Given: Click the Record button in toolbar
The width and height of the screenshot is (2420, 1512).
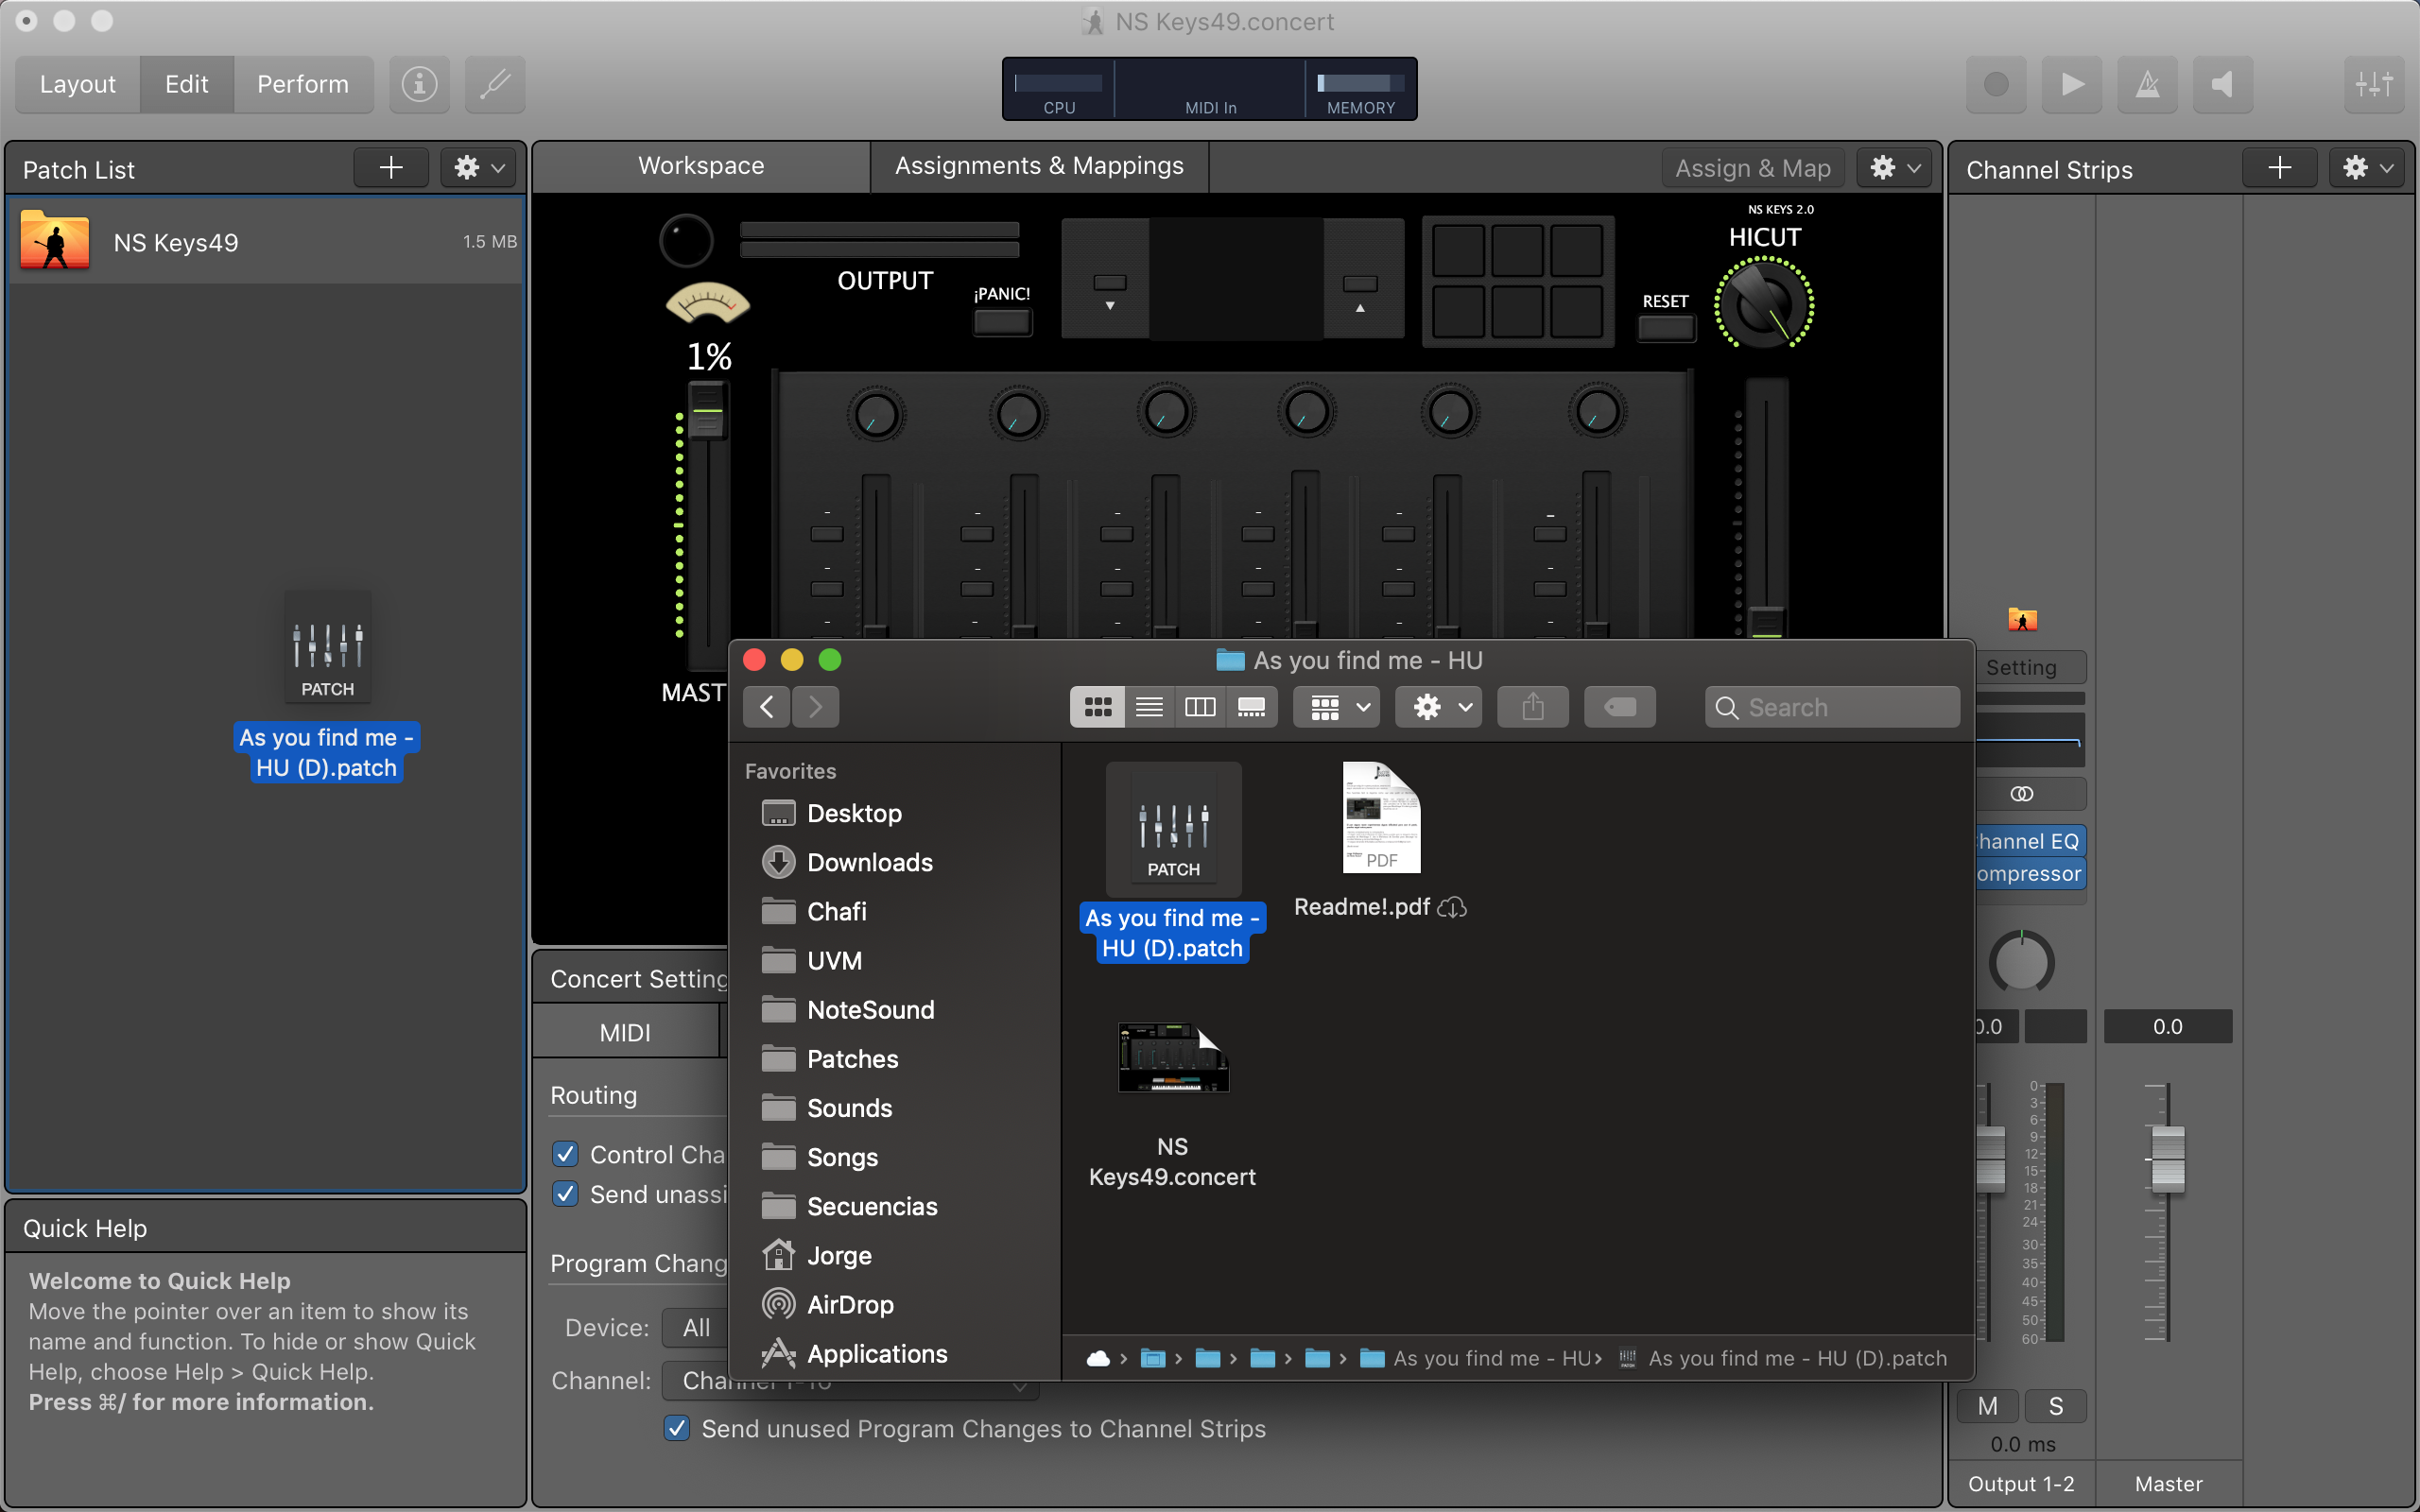Looking at the screenshot, I should pyautogui.click(x=1995, y=84).
